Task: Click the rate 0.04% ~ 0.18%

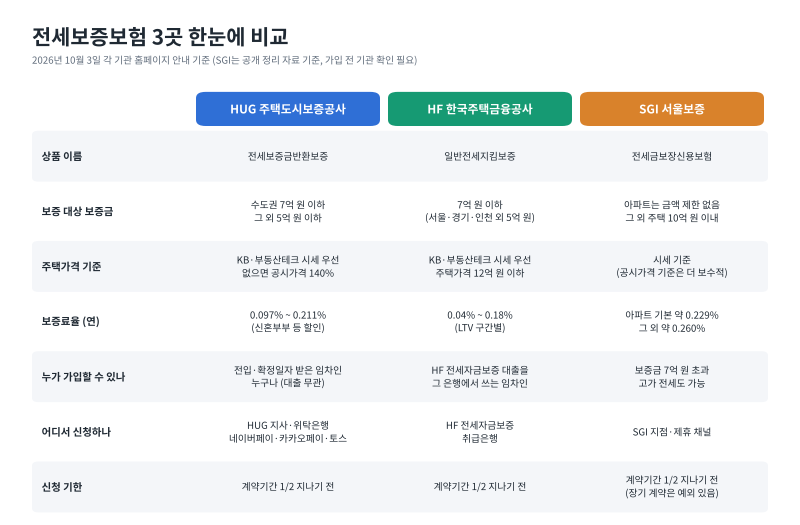Action: [480, 315]
